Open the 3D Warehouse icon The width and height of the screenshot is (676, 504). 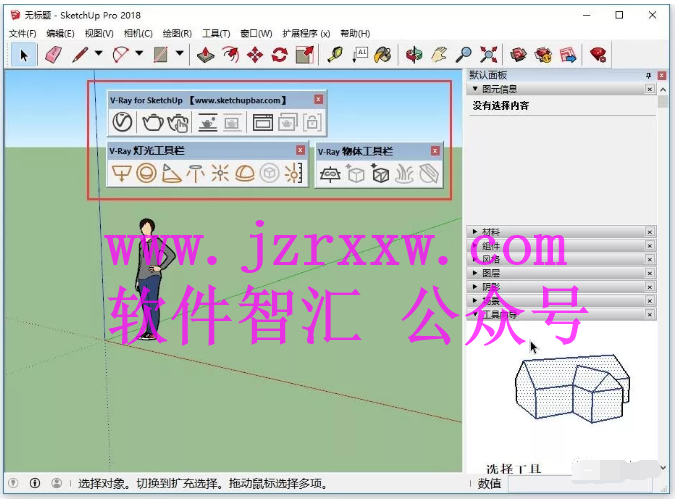point(518,55)
